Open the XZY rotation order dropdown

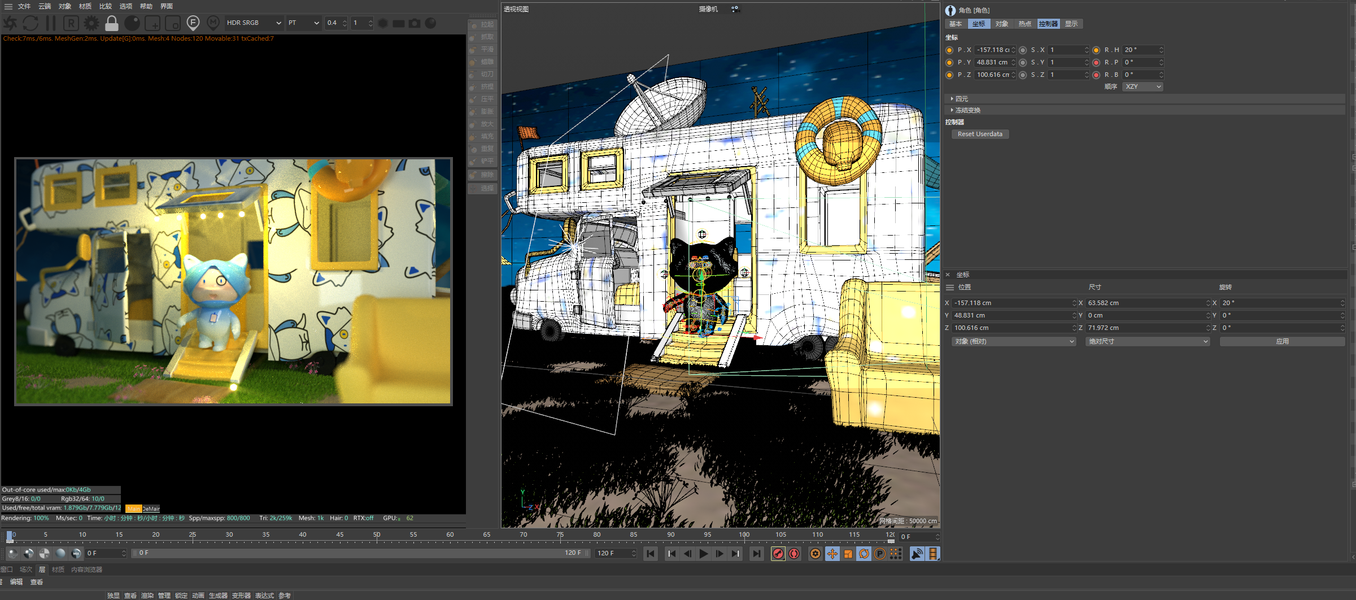(1143, 87)
